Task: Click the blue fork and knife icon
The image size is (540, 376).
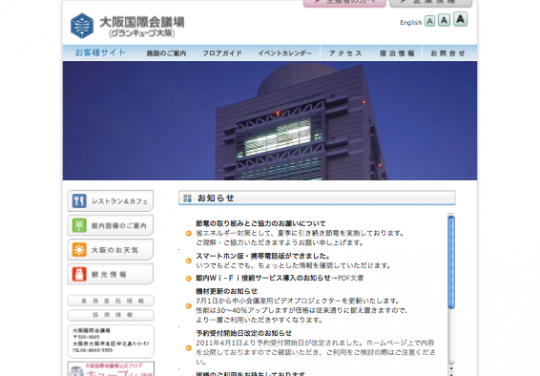Action: [79, 201]
